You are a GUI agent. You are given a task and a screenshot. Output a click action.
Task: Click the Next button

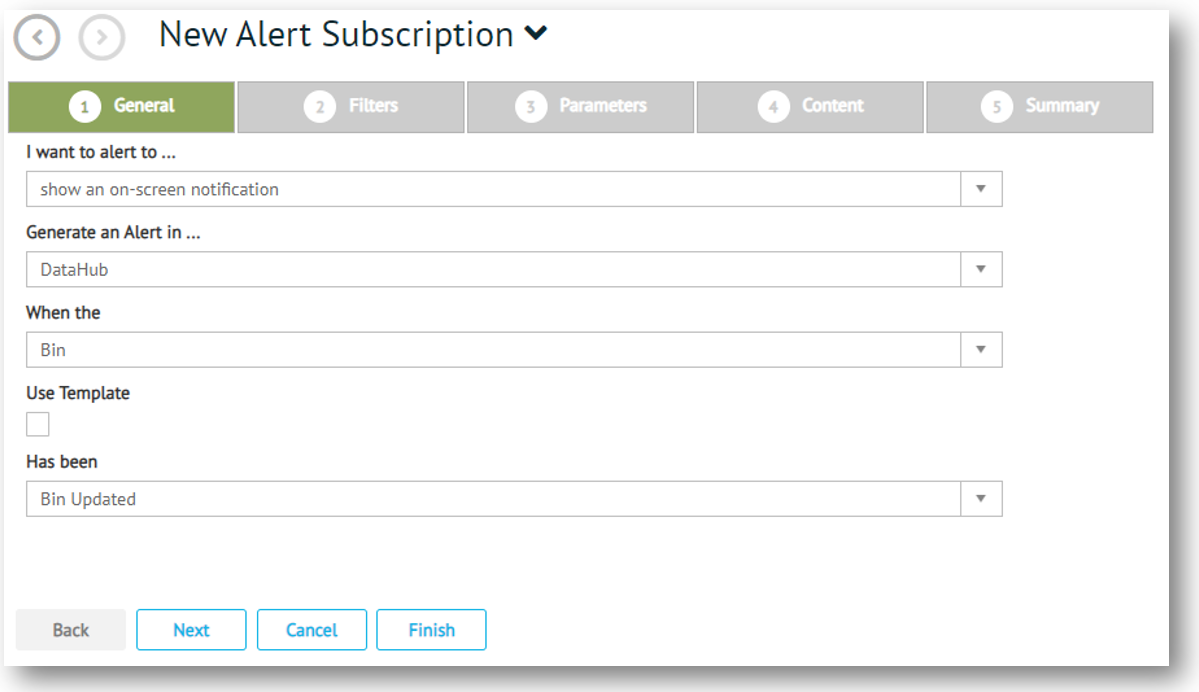pos(191,630)
